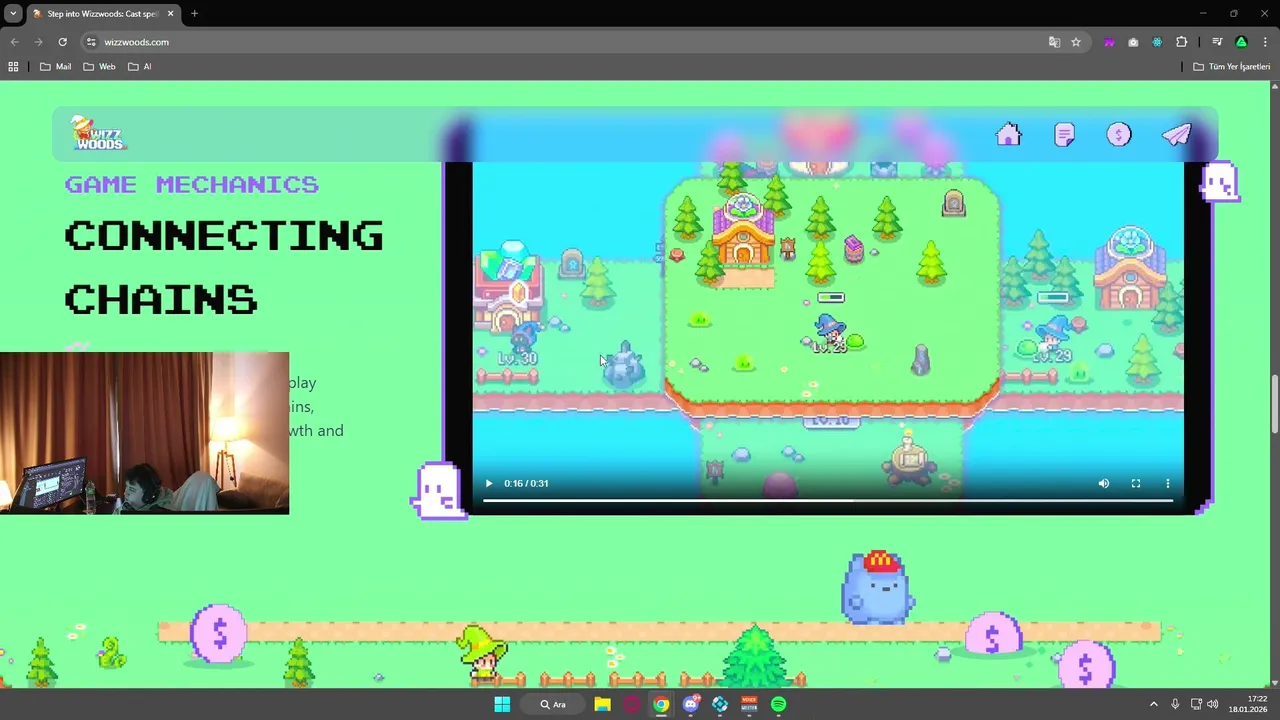Bookmark this page with star icon
This screenshot has width=1280, height=720.
click(x=1076, y=42)
